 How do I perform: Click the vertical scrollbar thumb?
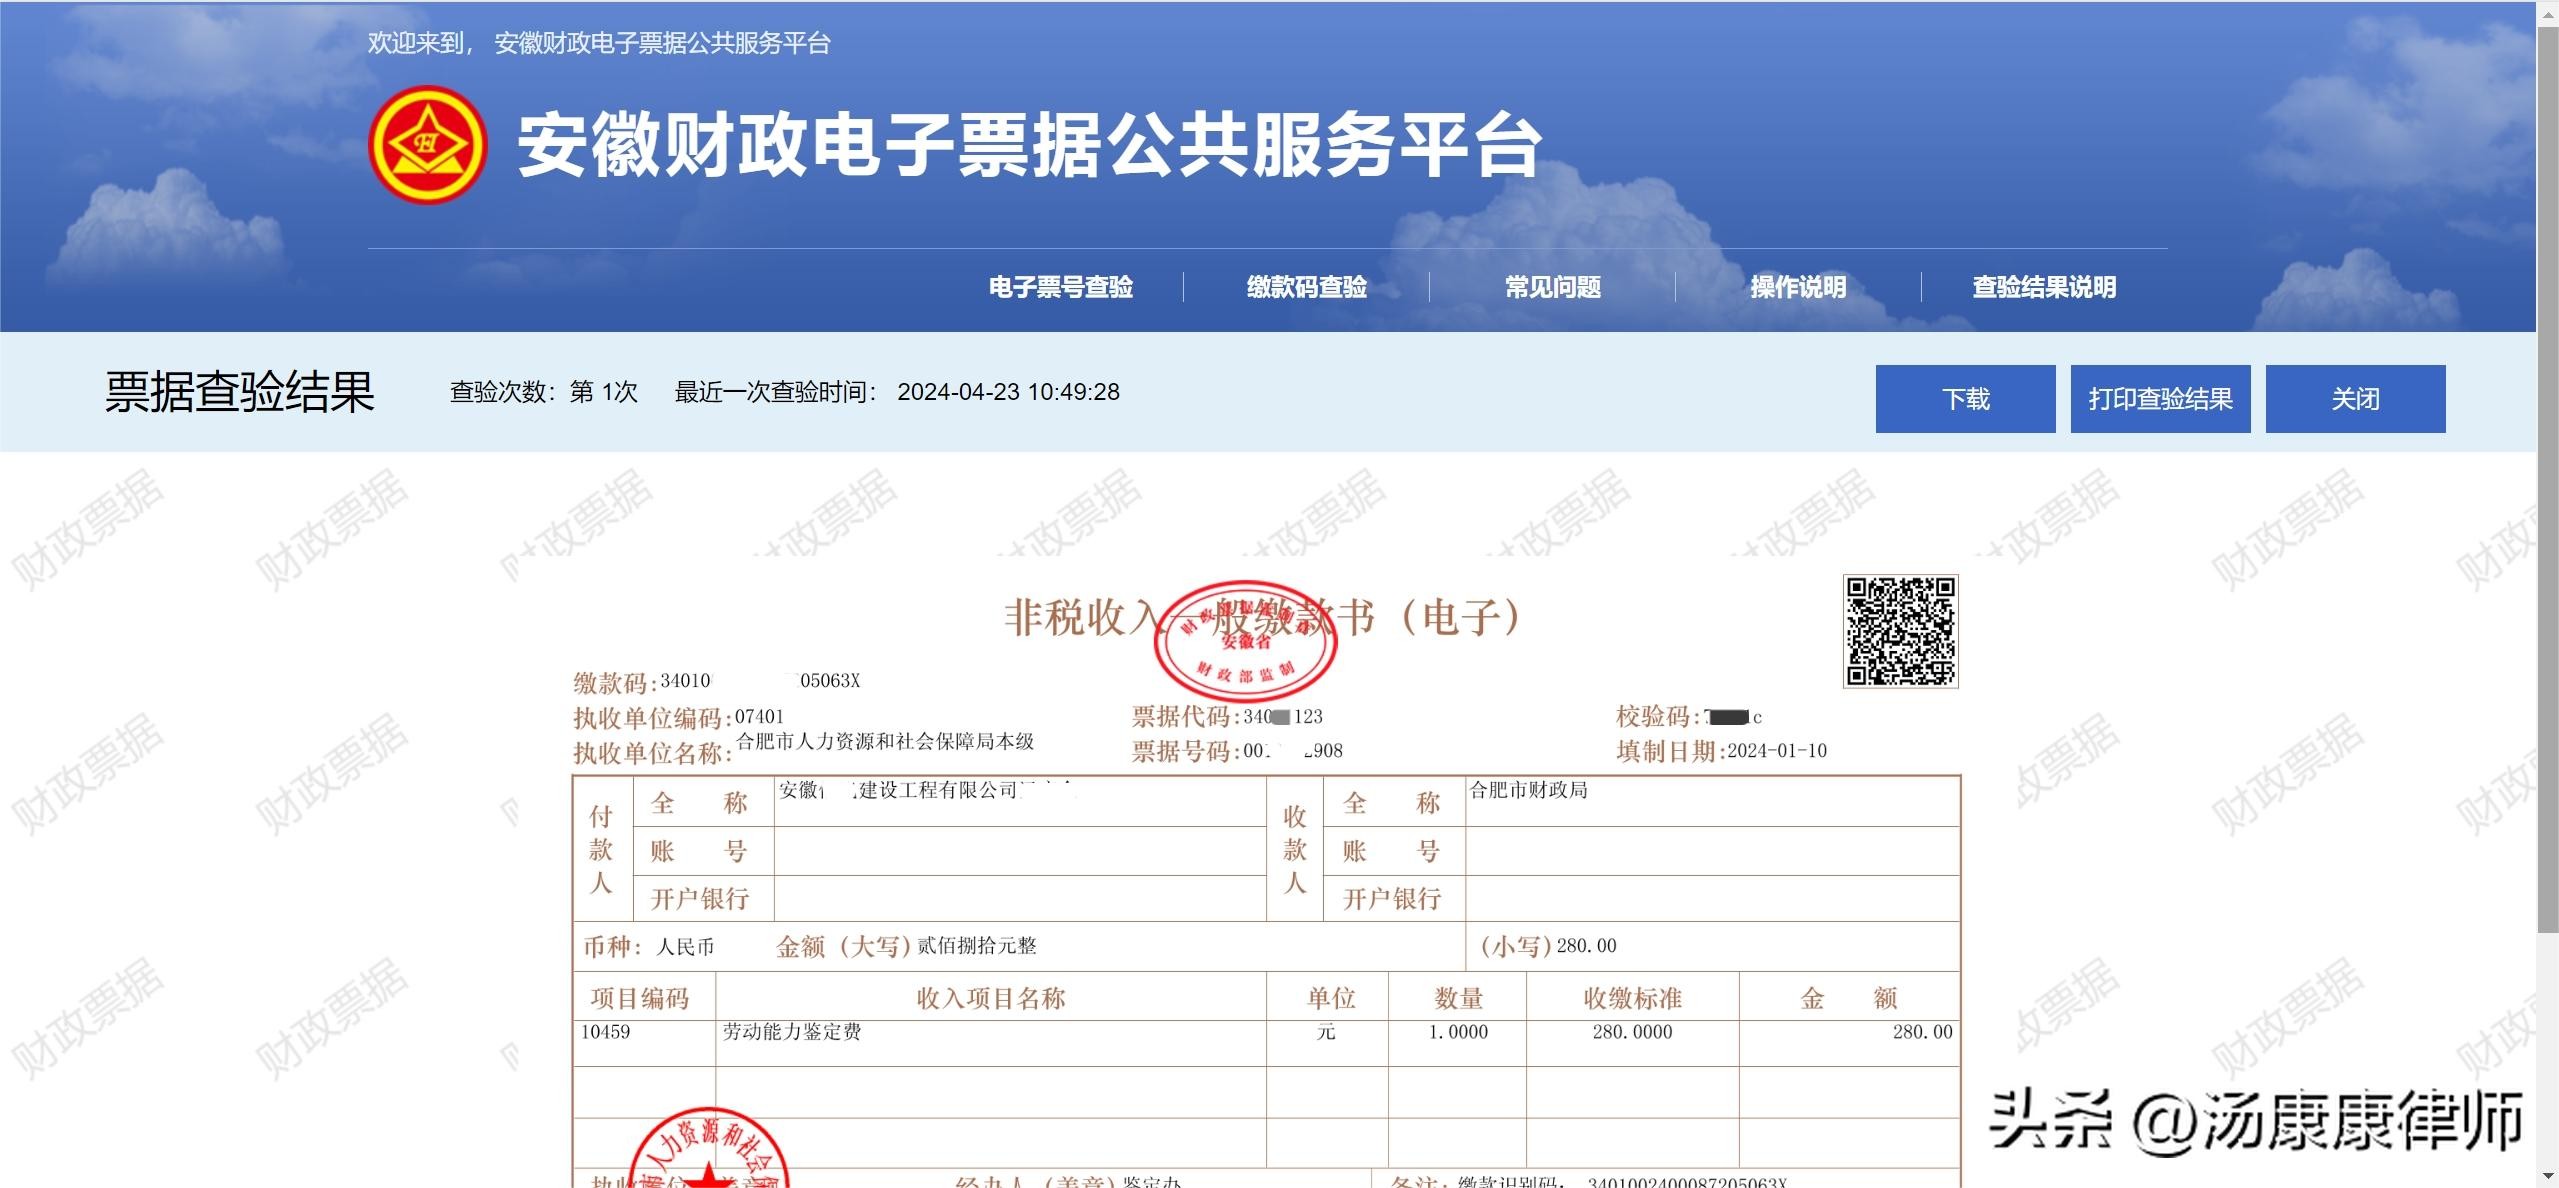(x=2548, y=480)
